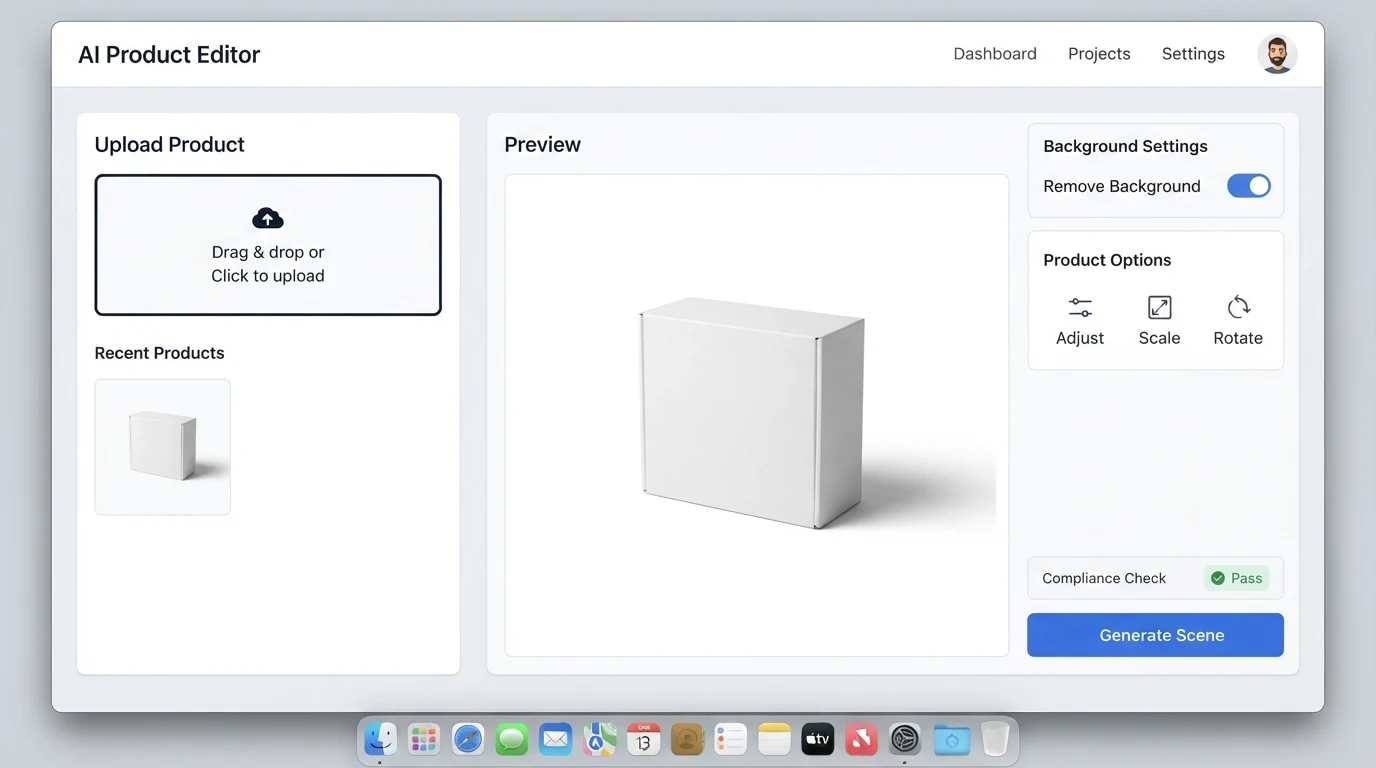This screenshot has width=1376, height=768.
Task: Go to the Dashboard menu item
Action: tap(995, 54)
